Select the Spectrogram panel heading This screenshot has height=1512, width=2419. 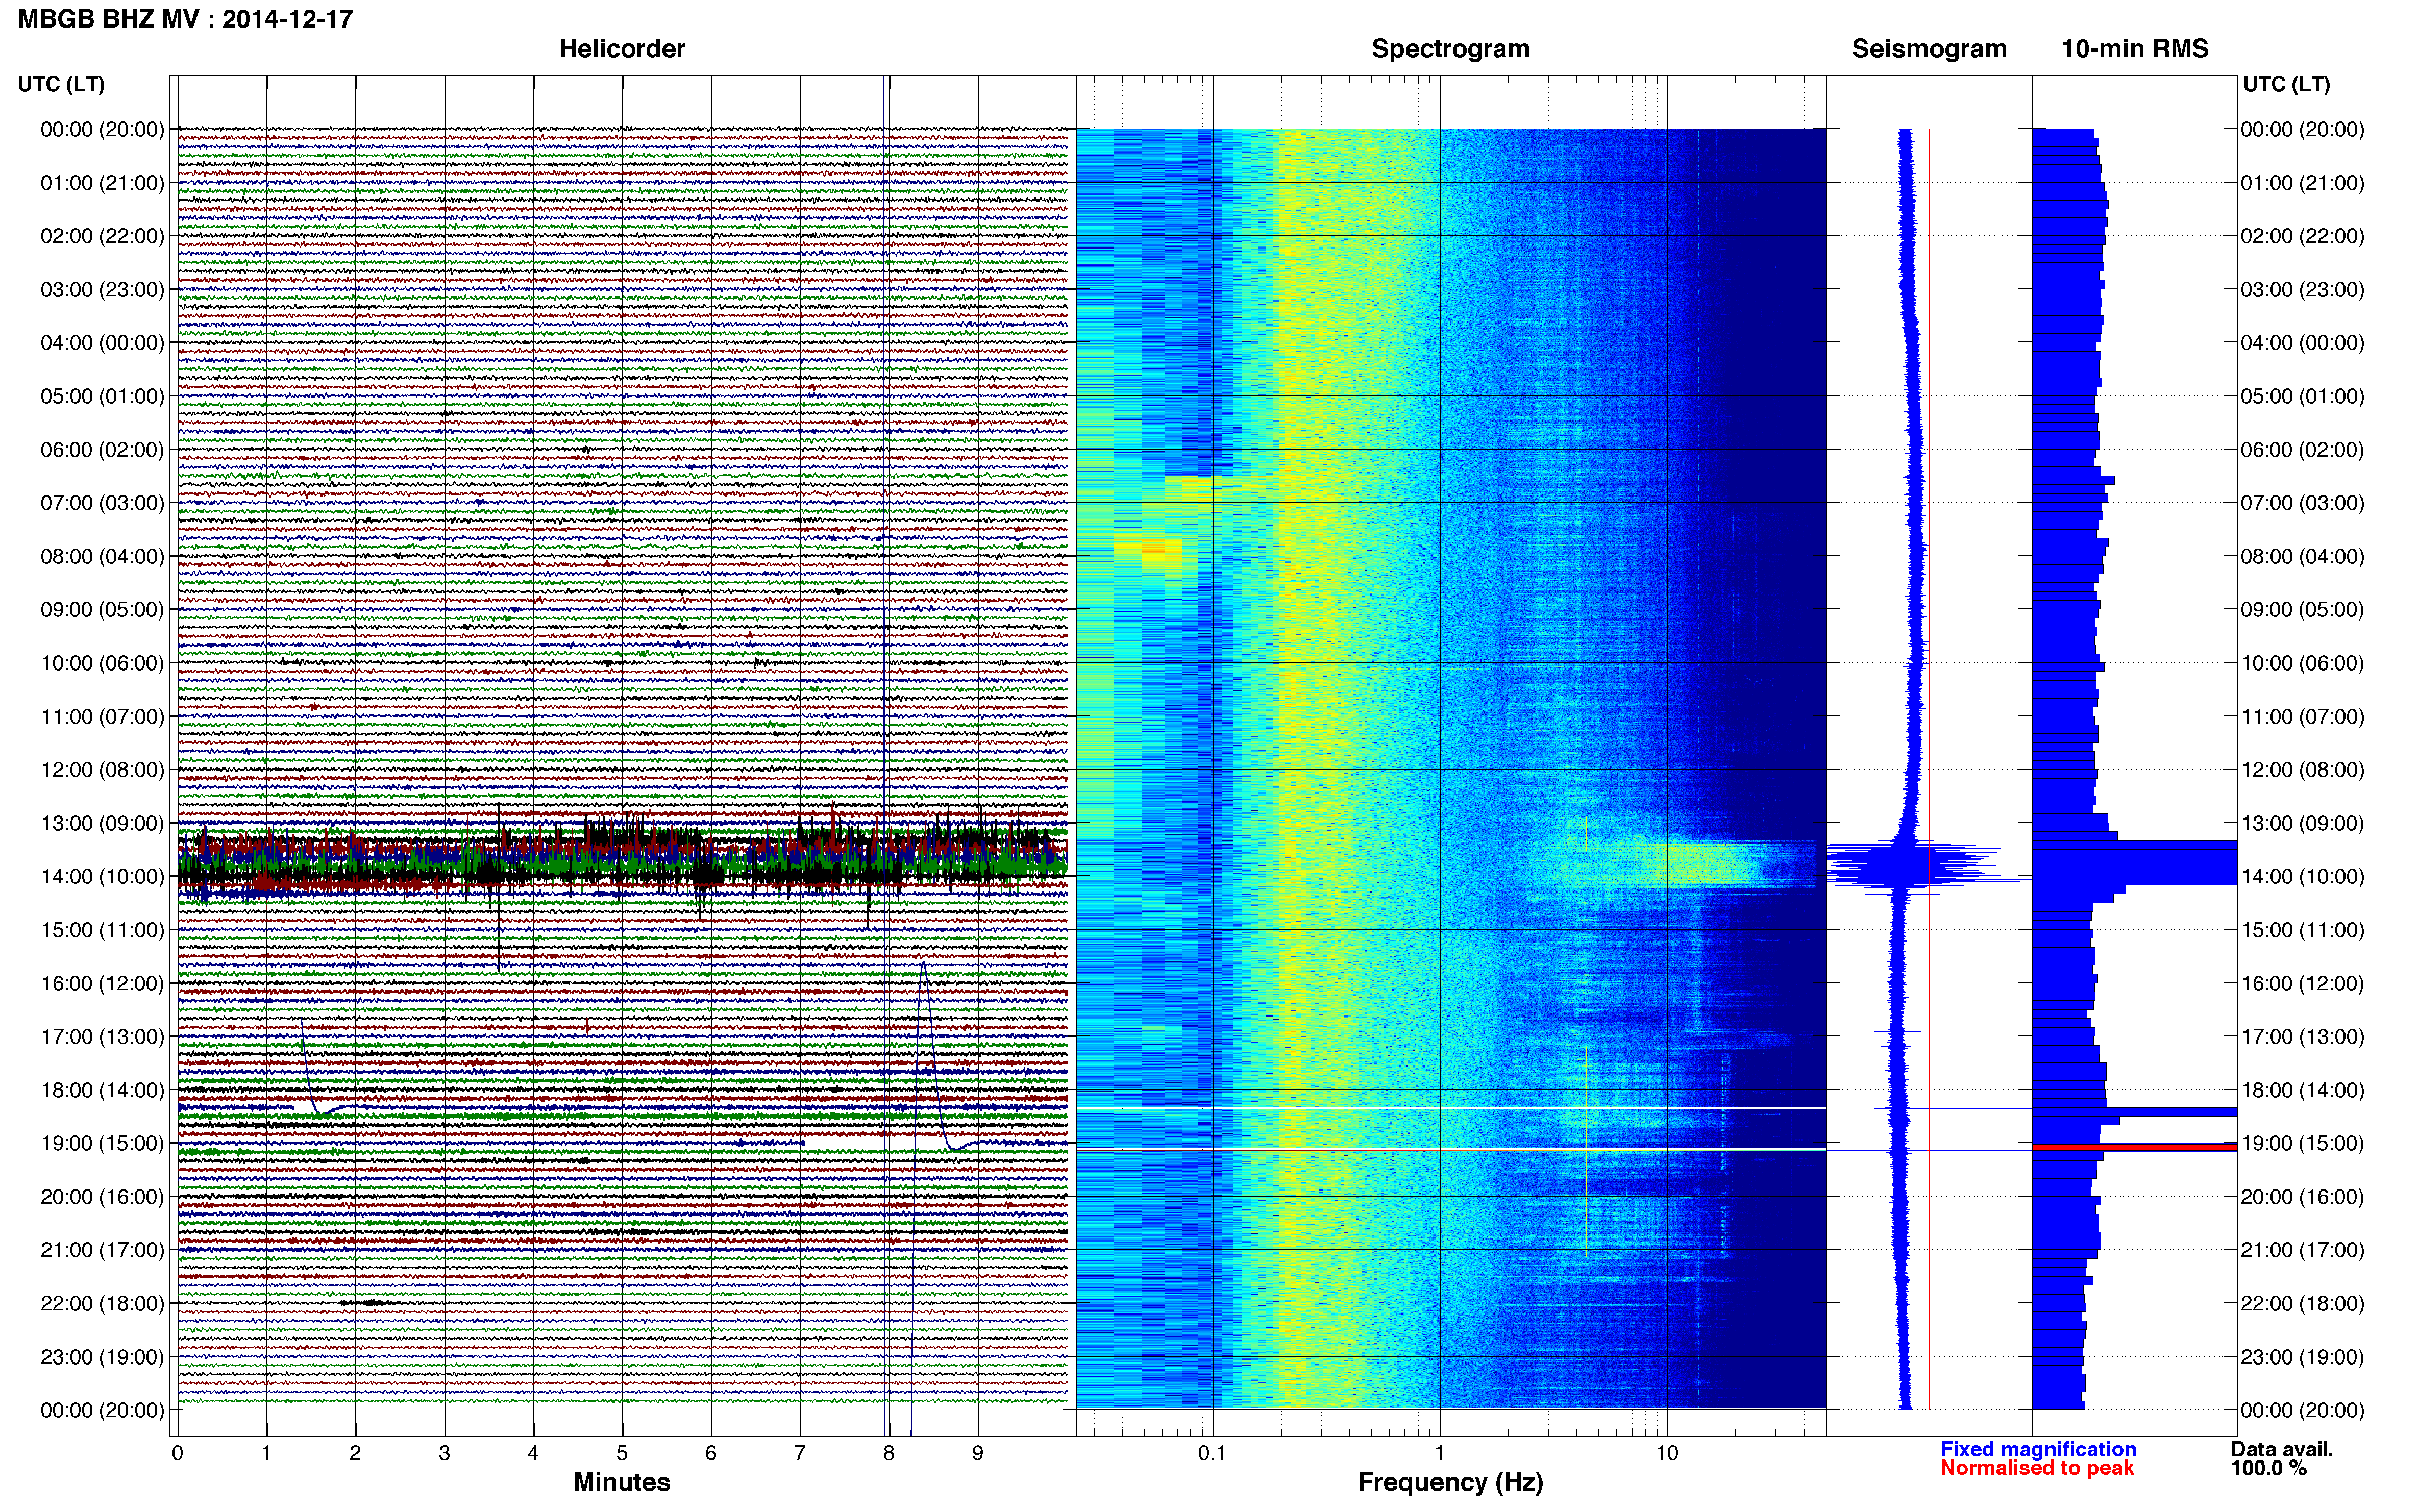point(1450,49)
